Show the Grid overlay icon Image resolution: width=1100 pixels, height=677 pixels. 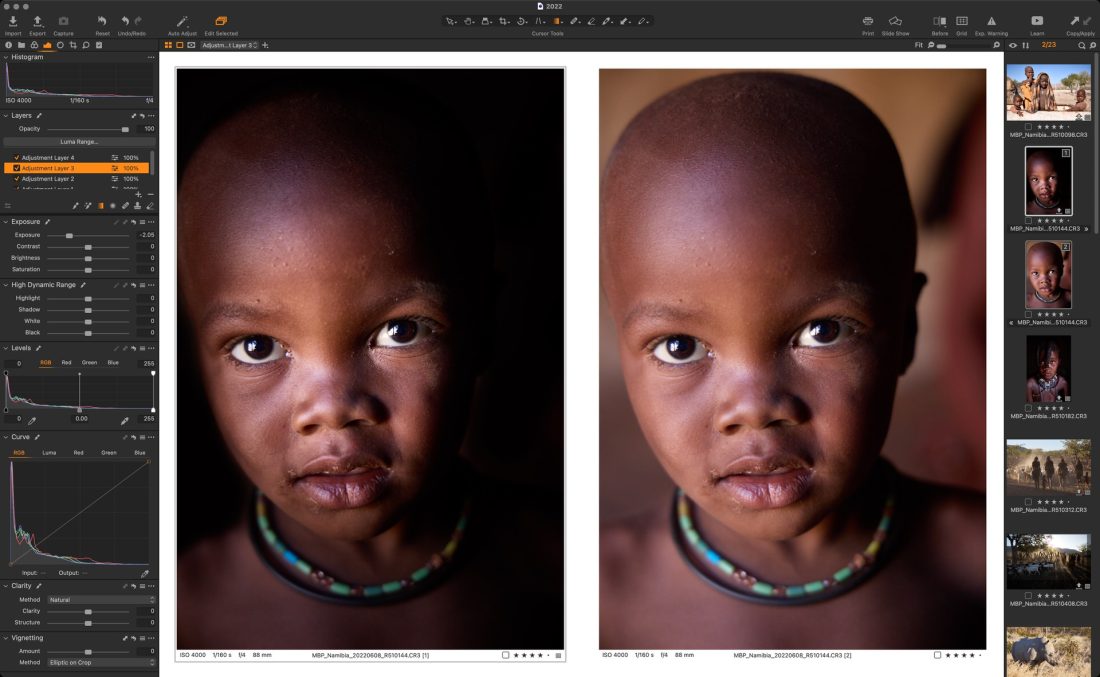[x=961, y=21]
